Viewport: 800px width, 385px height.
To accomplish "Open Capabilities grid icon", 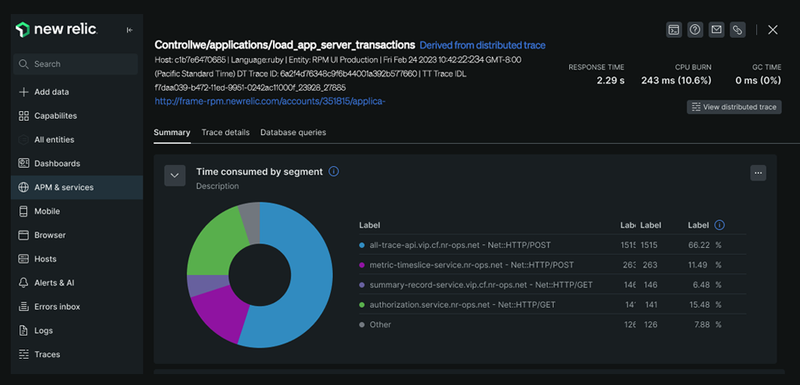I will pyautogui.click(x=23, y=116).
